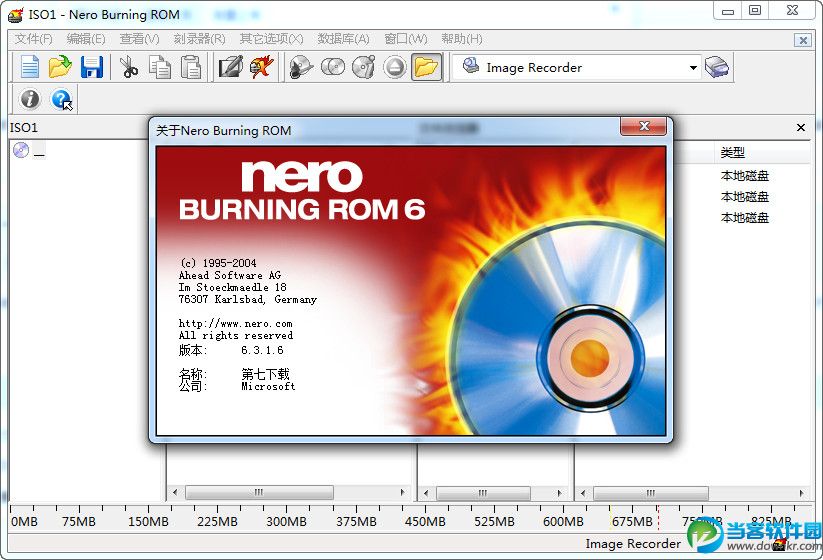Click the context help question mark icon
Screen dimensions: 823x560
(61, 99)
